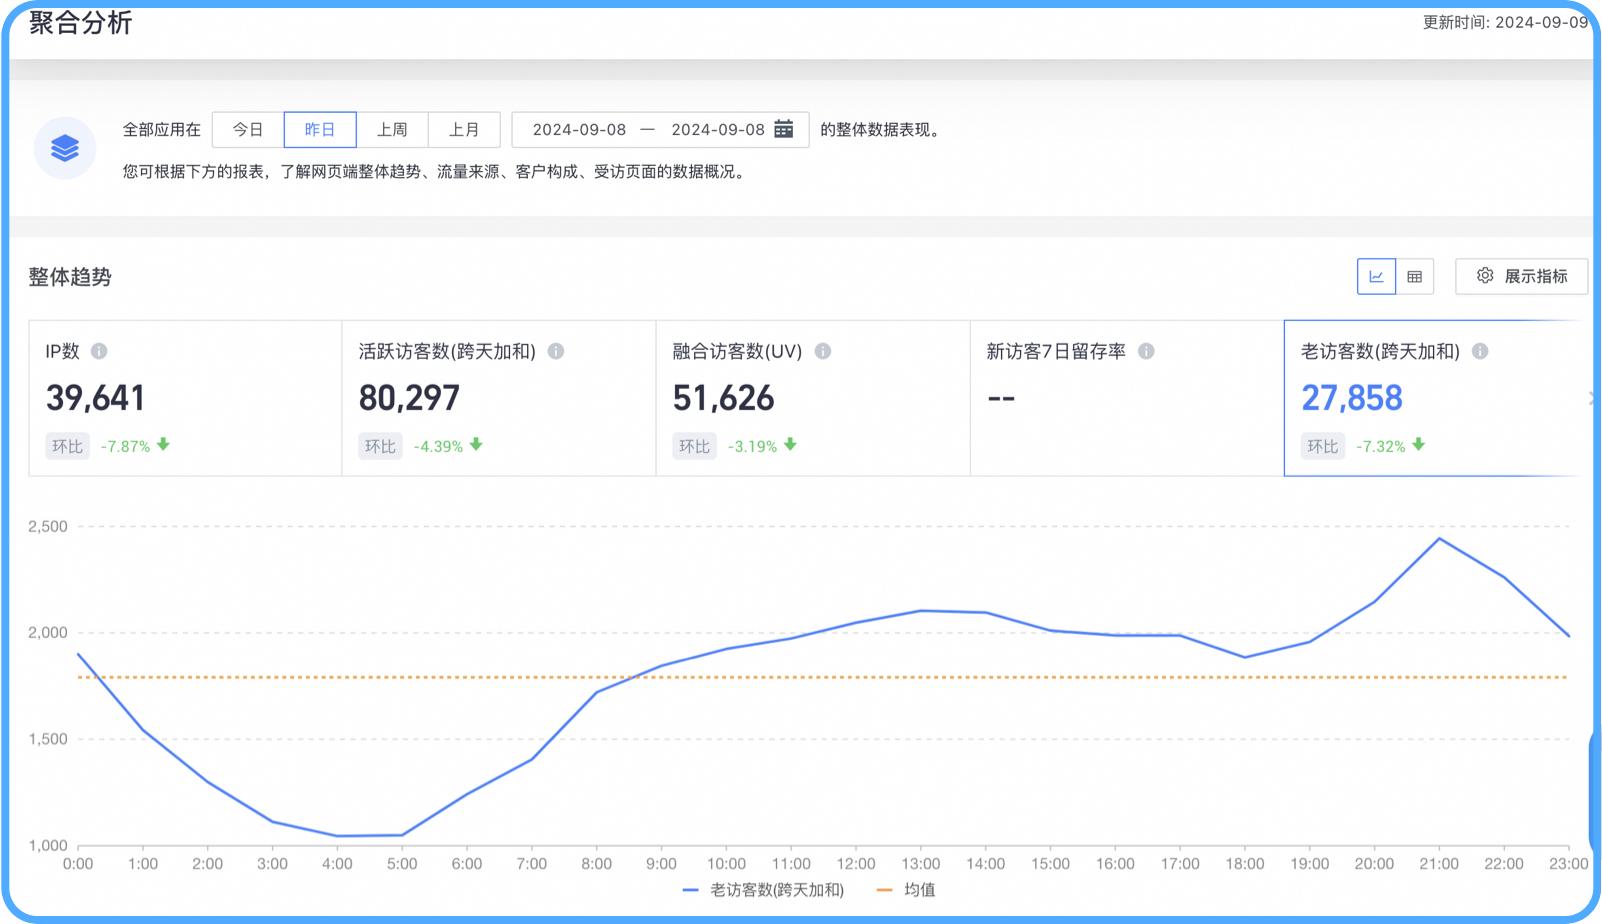Click the info icon beside 活跃访客数(跨天加和)
The image size is (1602, 924).
point(557,351)
